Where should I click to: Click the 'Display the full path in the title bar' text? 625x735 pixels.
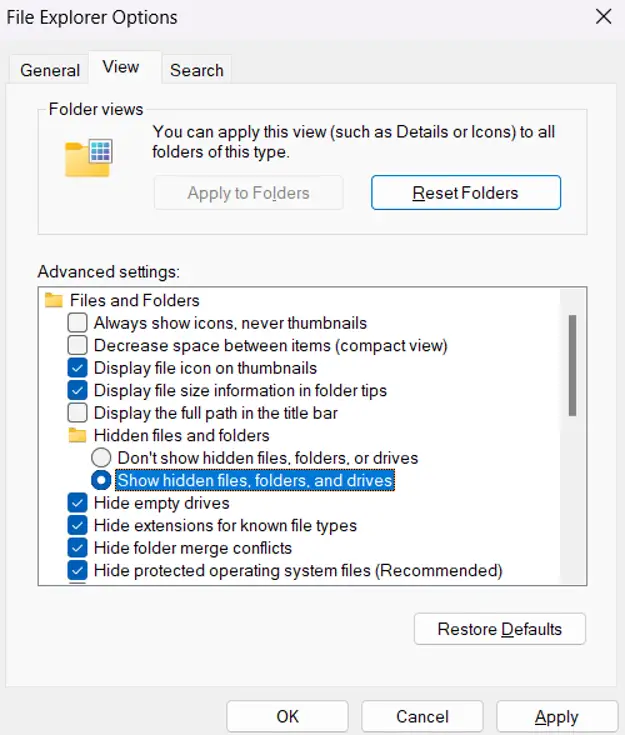[216, 413]
